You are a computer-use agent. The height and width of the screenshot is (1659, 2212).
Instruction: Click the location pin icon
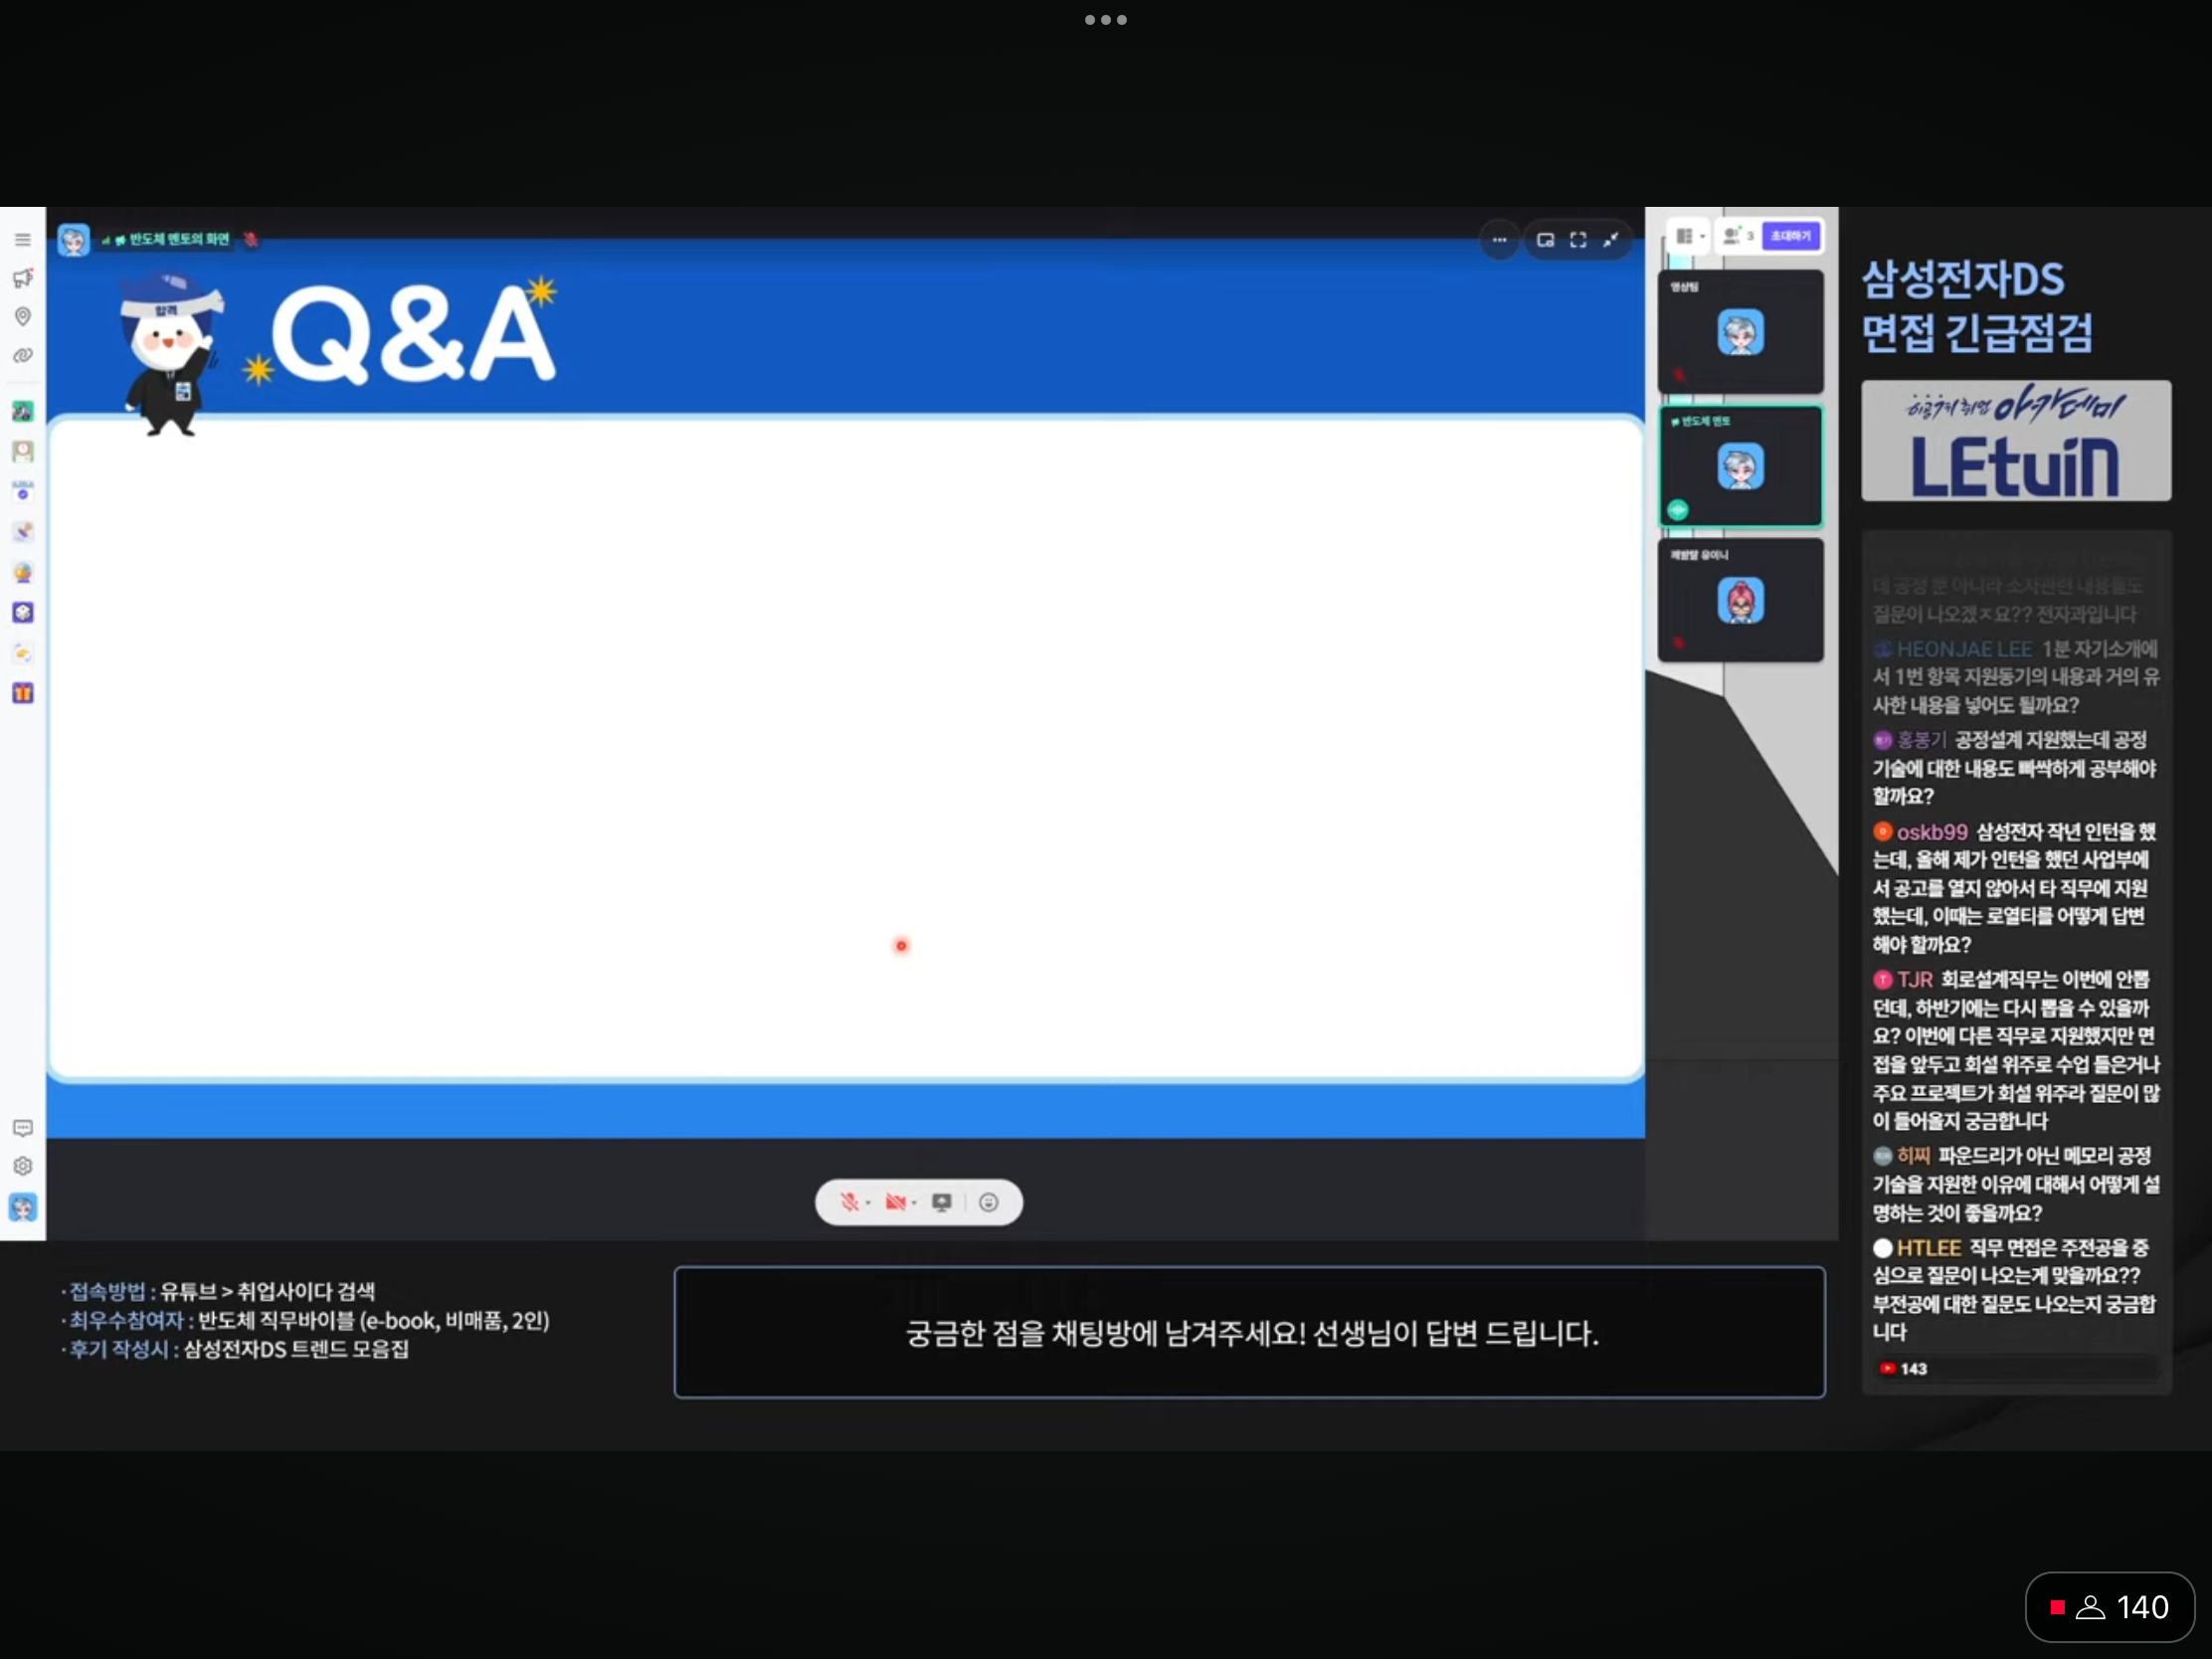point(22,317)
